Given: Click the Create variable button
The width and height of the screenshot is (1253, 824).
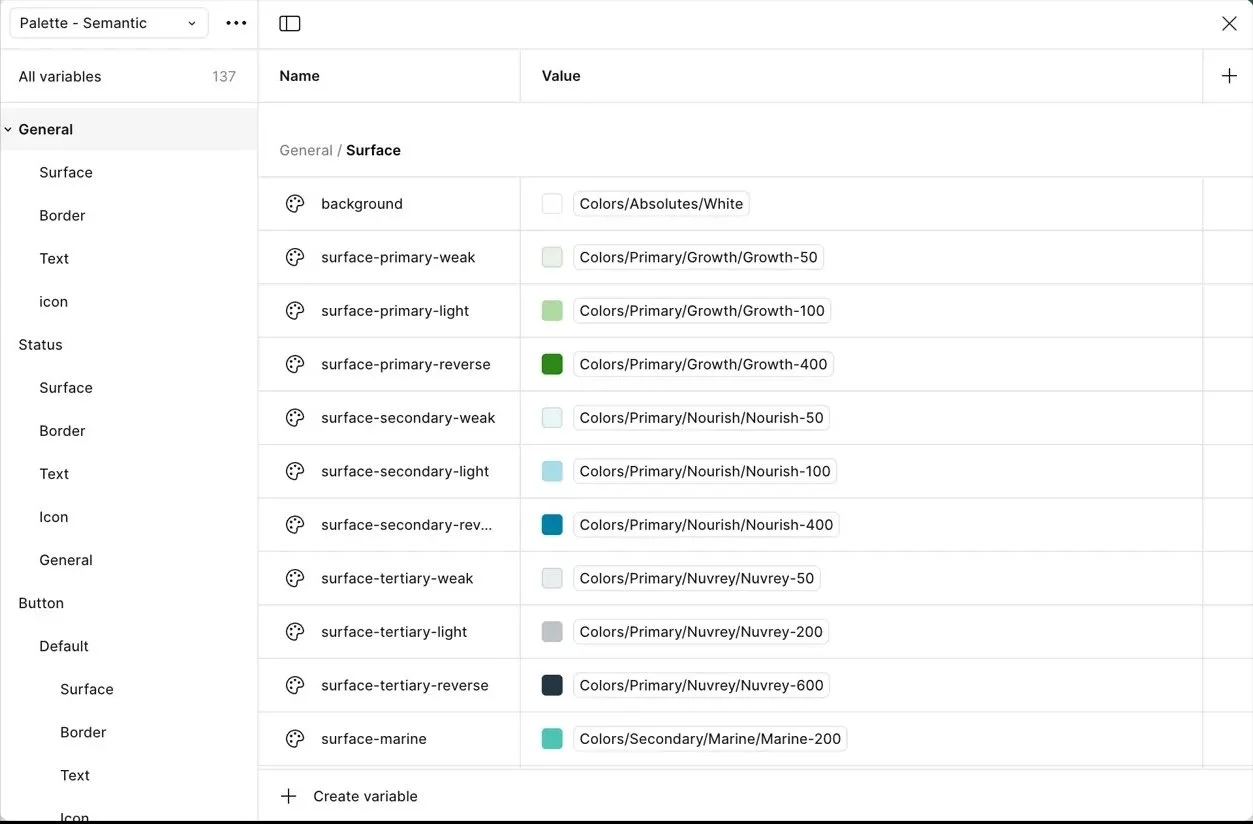Looking at the screenshot, I should [349, 796].
